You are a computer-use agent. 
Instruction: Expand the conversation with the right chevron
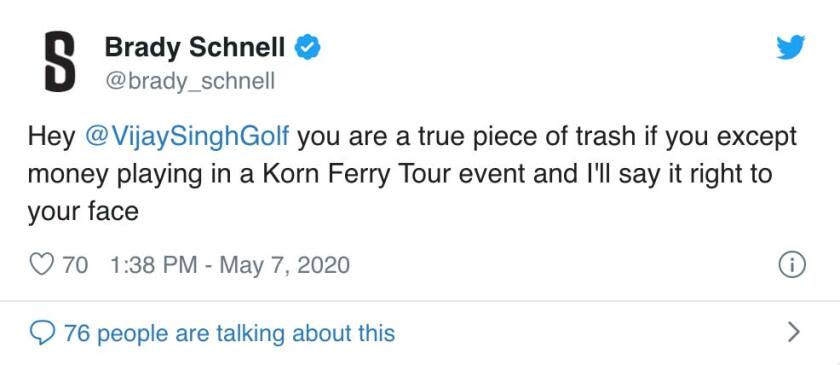pyautogui.click(x=794, y=332)
